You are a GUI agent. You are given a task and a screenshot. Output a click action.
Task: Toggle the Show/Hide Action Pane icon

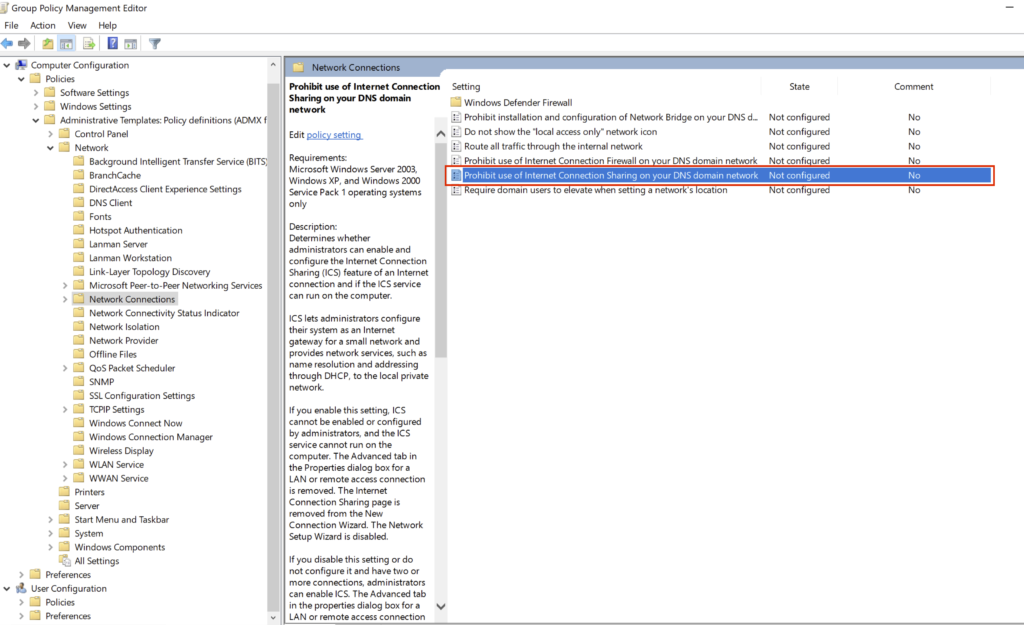point(131,44)
